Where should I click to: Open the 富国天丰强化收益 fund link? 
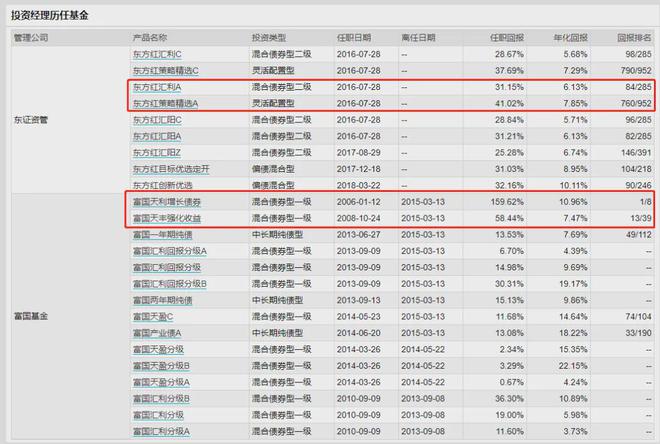[167, 218]
